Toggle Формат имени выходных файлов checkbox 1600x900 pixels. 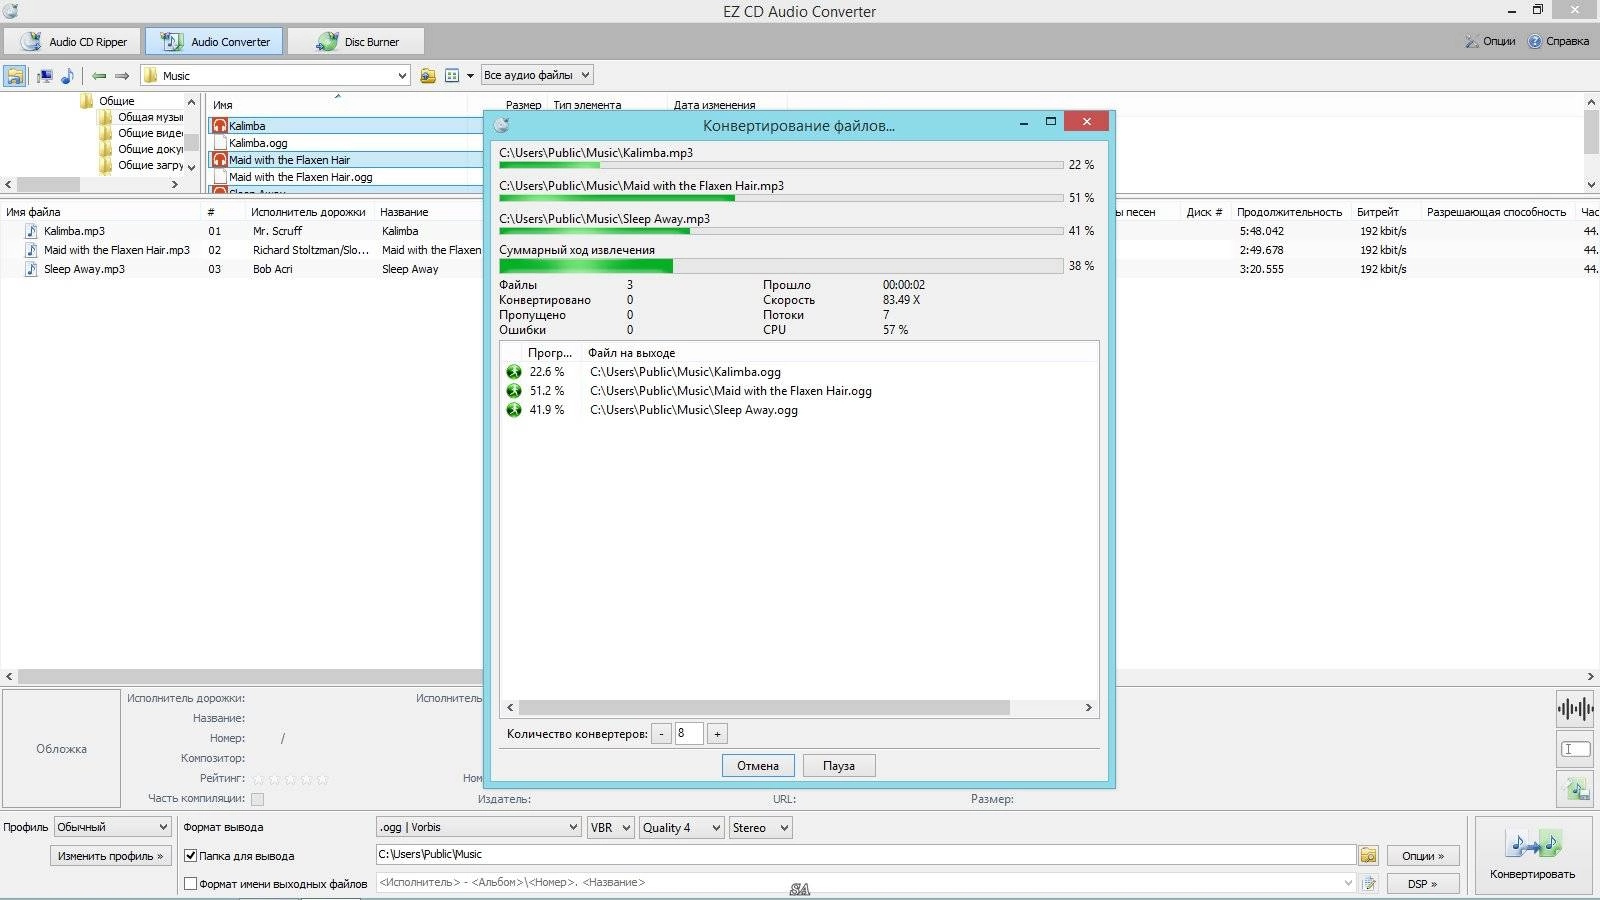coord(190,884)
